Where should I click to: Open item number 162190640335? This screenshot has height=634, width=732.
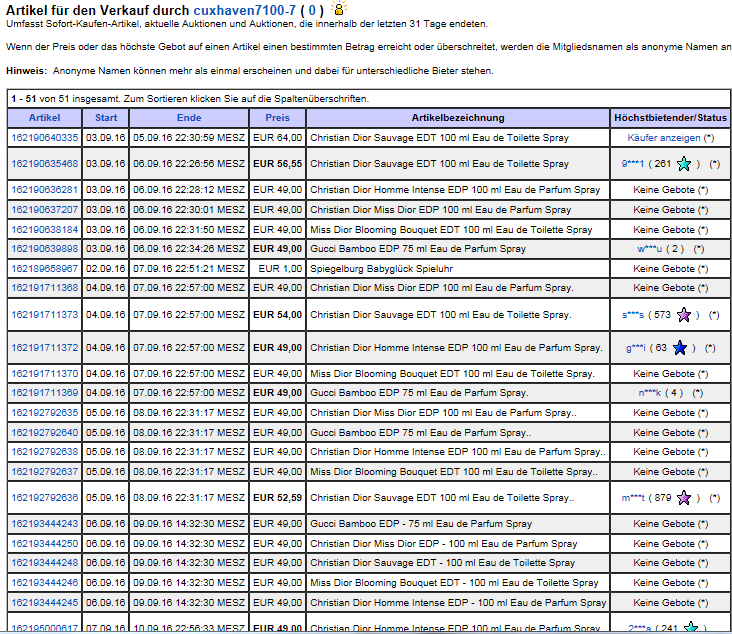(x=45, y=138)
